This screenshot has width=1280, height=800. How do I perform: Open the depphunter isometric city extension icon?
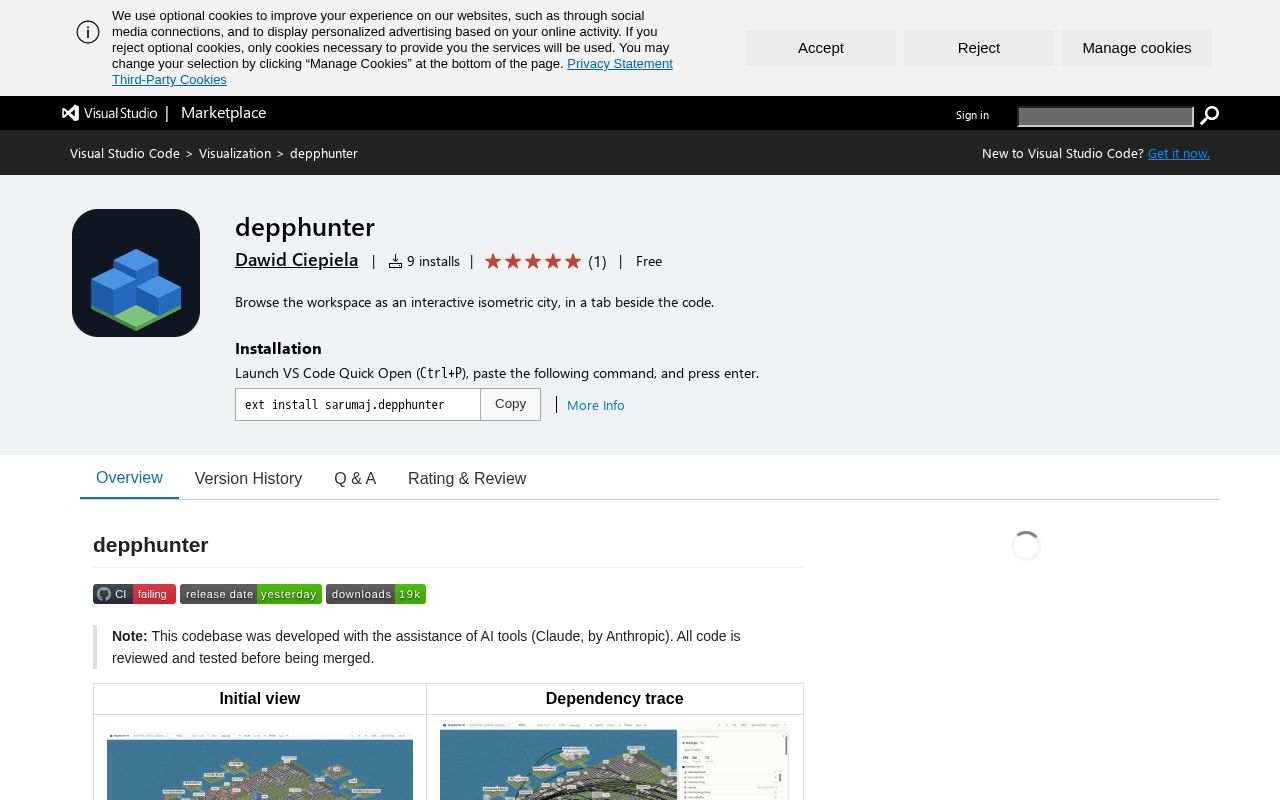tap(136, 273)
